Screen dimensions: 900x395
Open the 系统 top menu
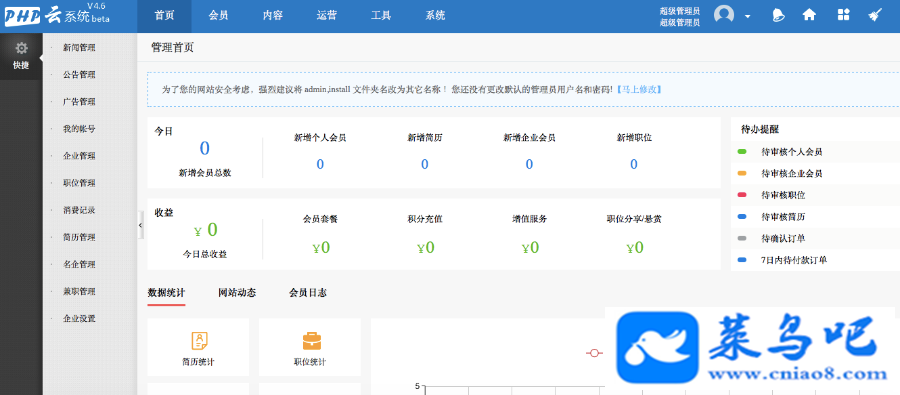(x=435, y=16)
